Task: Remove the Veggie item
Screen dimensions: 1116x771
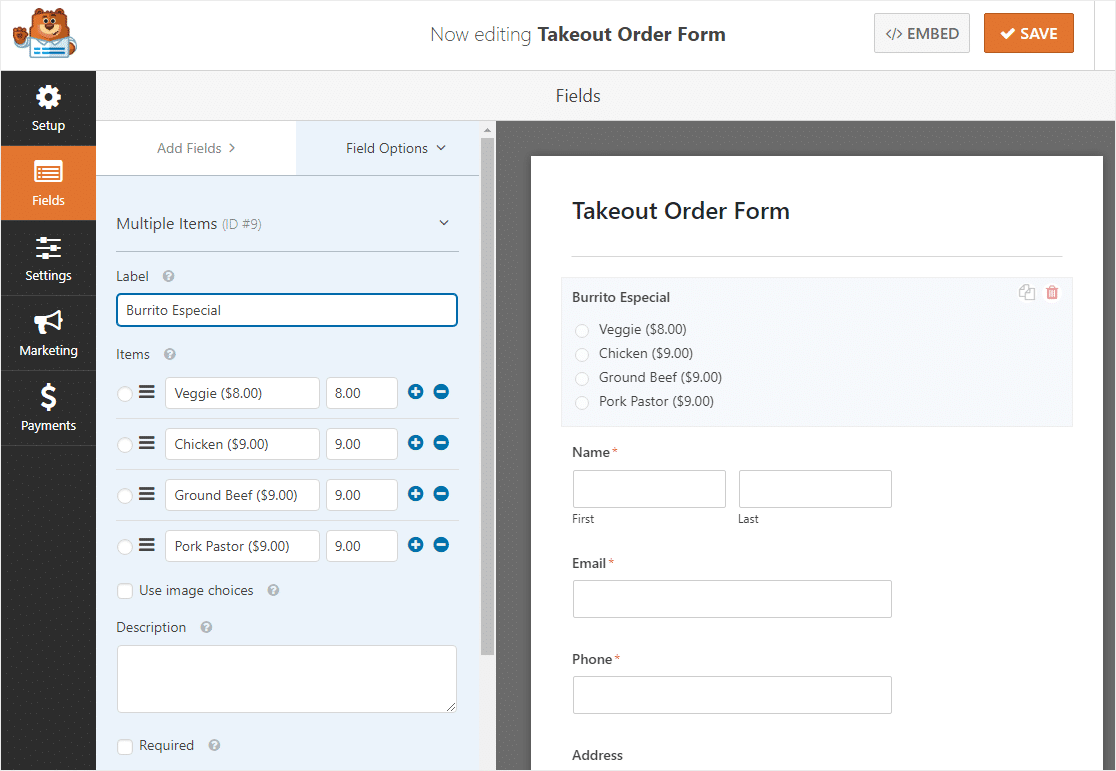Action: tap(441, 392)
